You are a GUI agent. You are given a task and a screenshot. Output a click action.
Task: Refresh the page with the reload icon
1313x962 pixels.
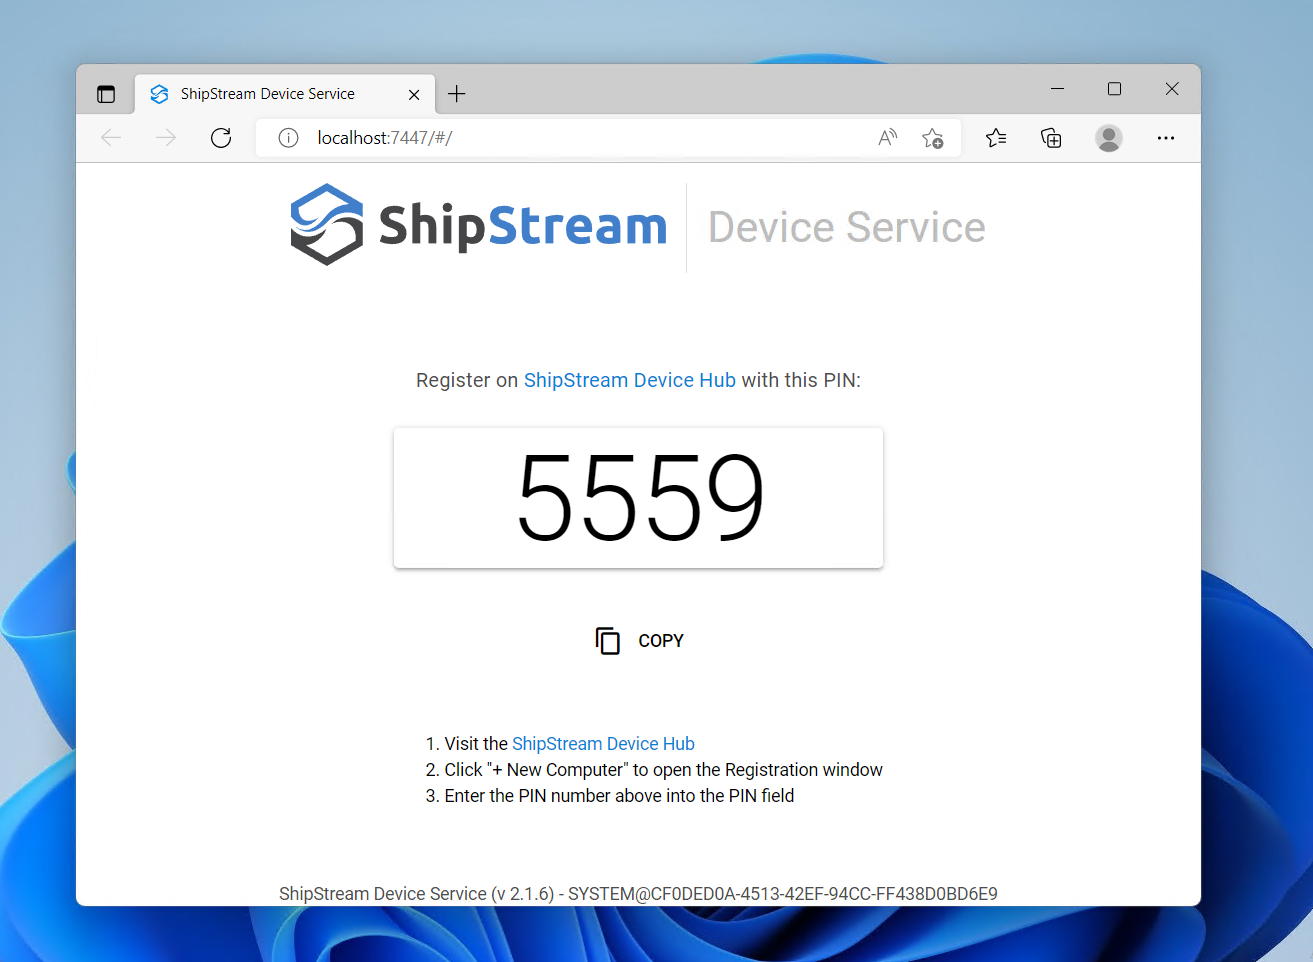tap(221, 138)
